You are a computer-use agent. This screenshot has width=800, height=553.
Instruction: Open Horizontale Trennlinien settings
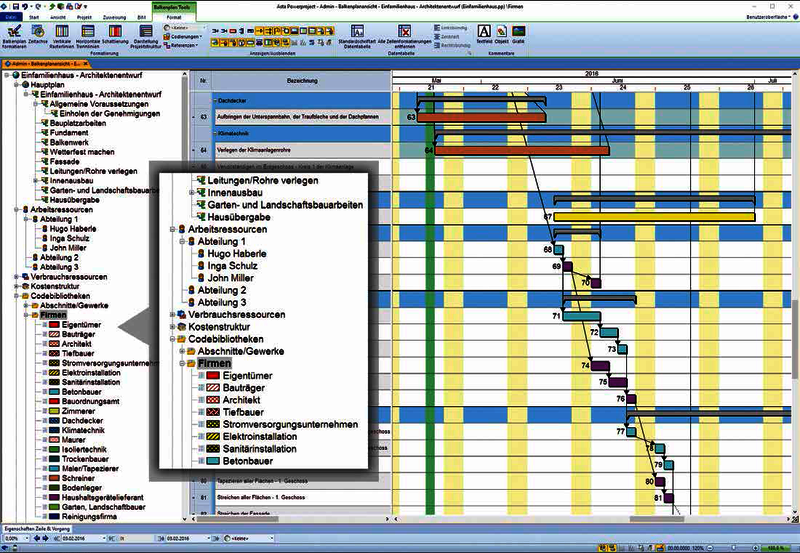[x=88, y=36]
